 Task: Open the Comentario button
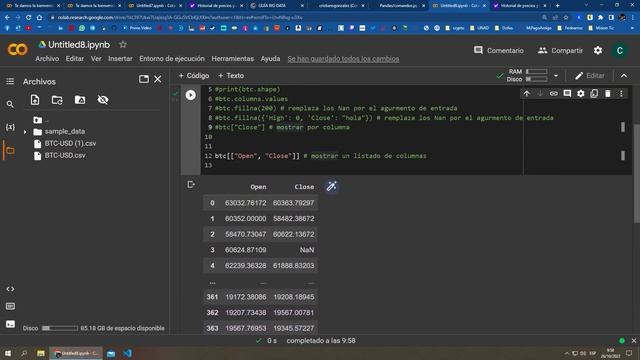499,51
